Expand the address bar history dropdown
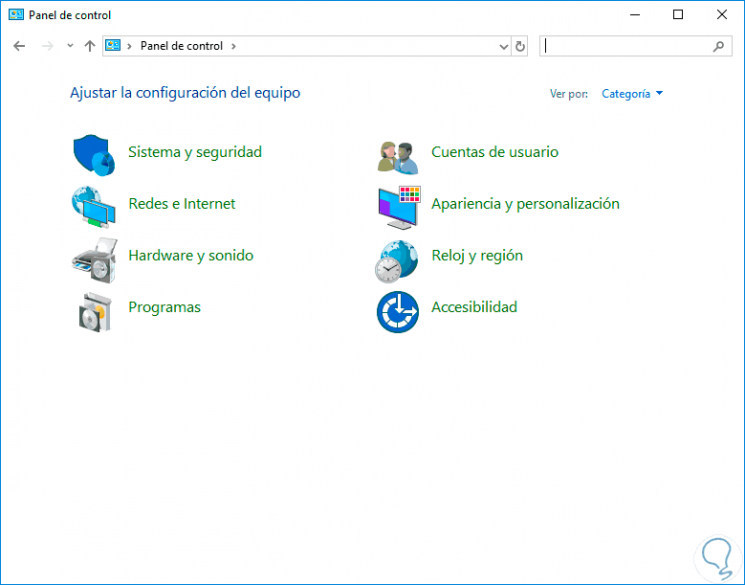745x585 pixels. click(x=504, y=47)
